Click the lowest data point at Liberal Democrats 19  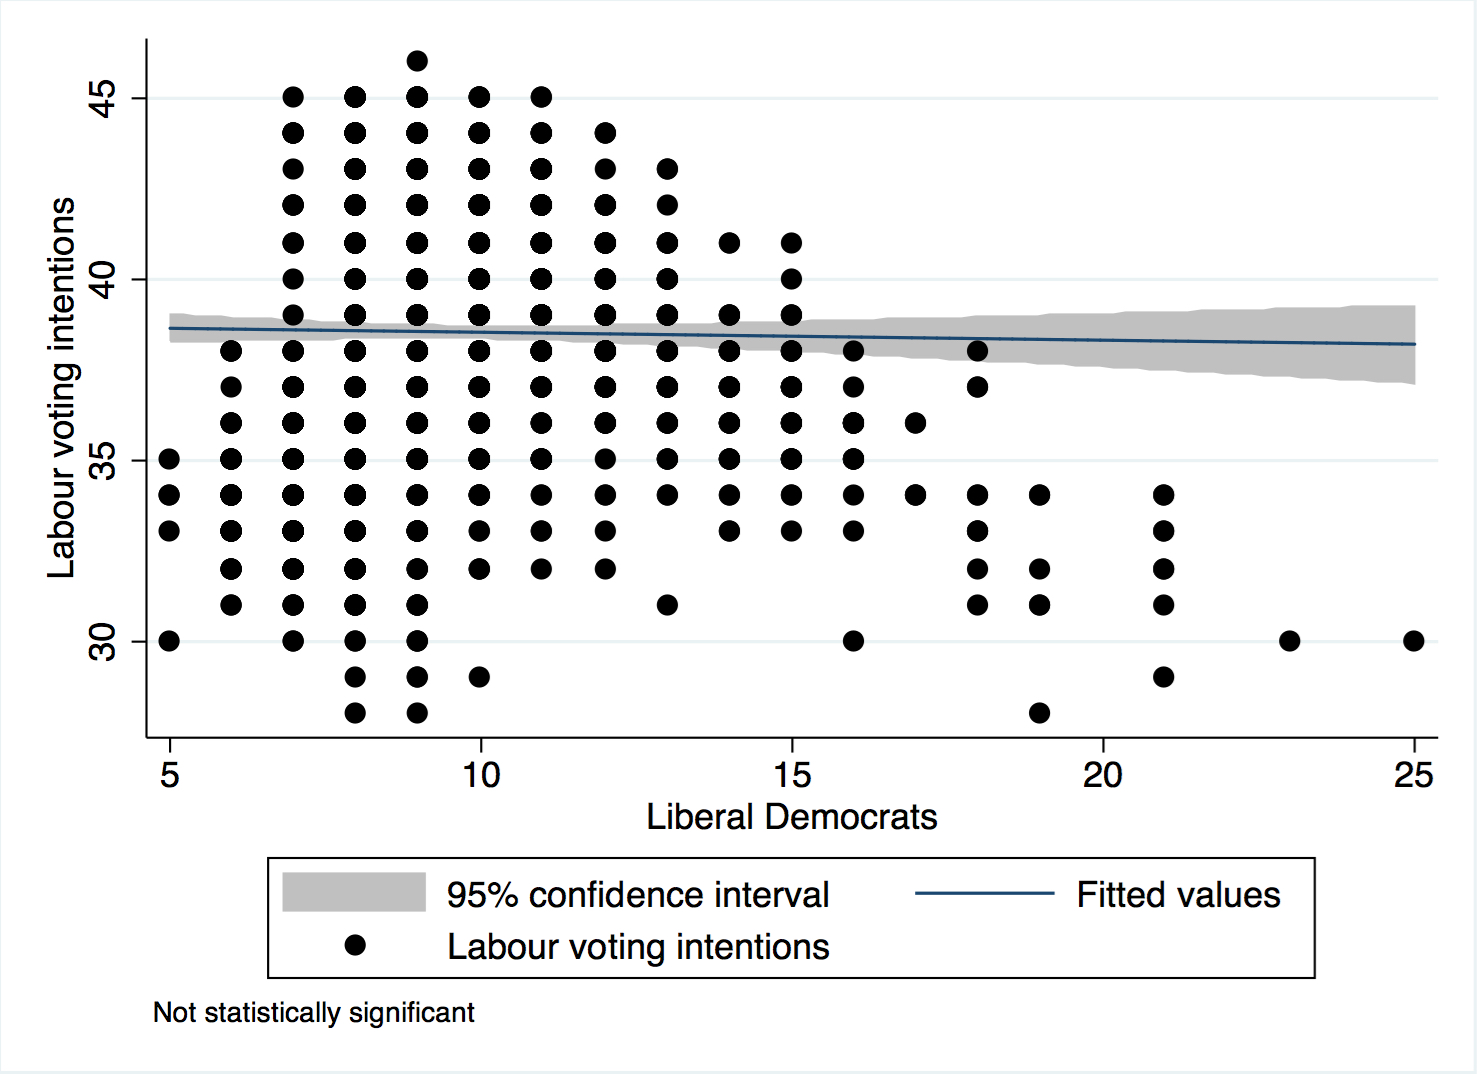tap(1039, 713)
